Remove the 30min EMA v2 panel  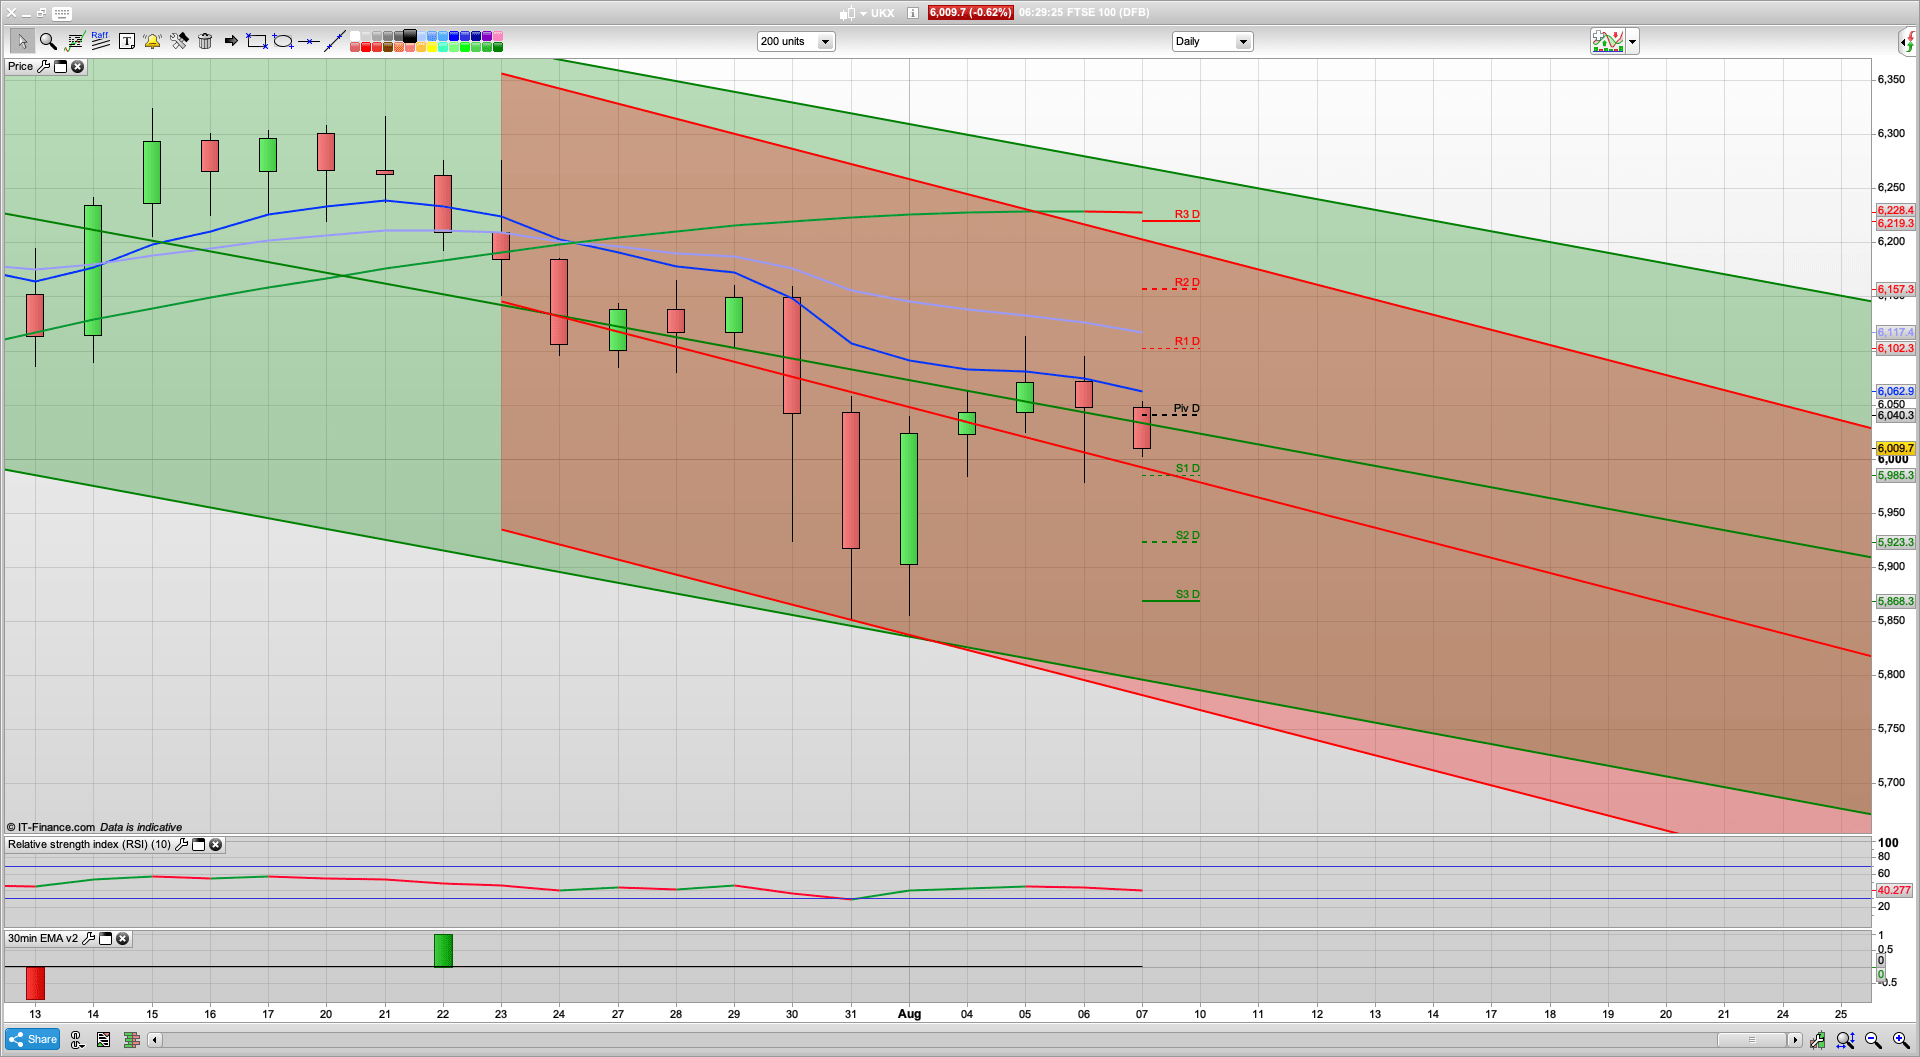(x=122, y=939)
